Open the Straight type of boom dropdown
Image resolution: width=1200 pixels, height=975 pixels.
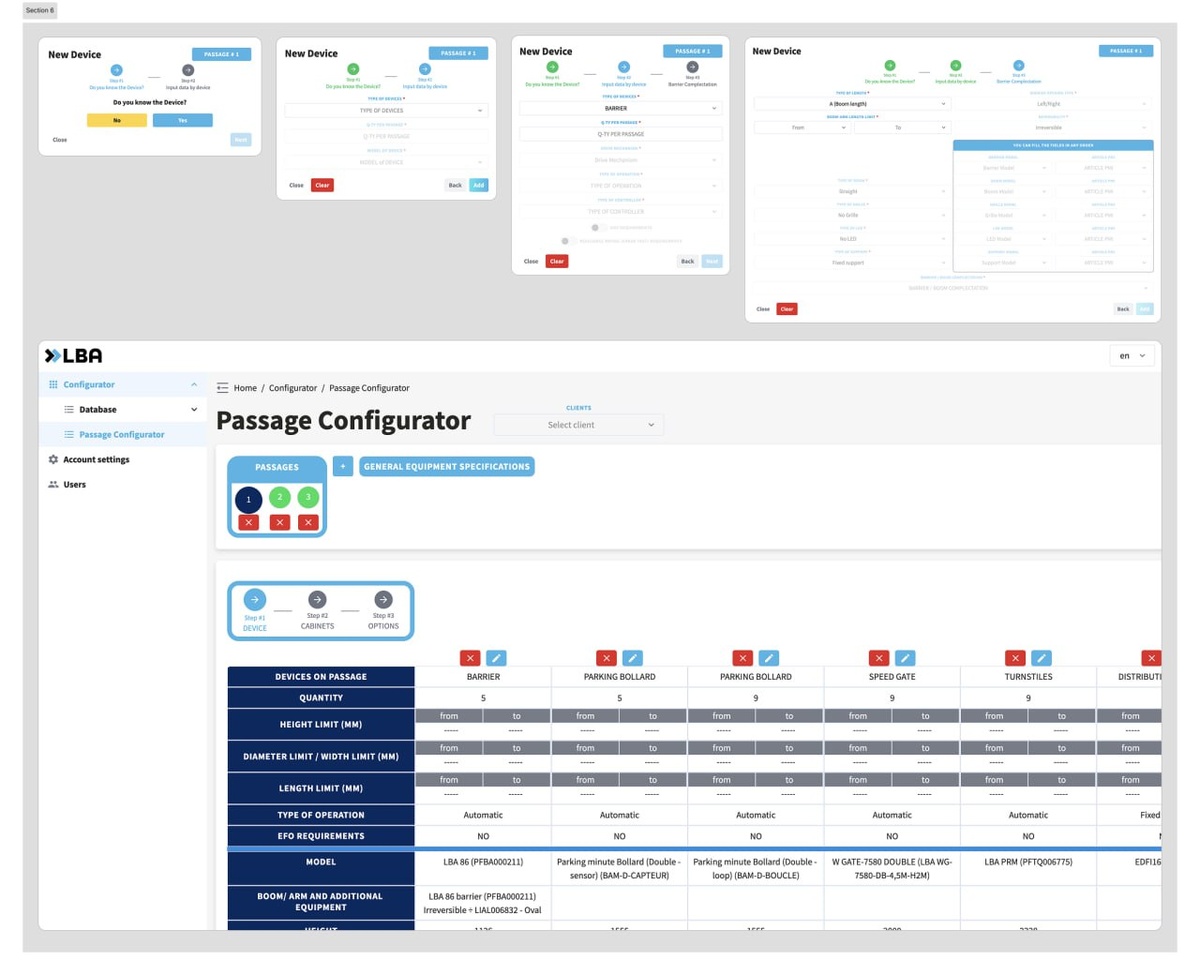851,191
